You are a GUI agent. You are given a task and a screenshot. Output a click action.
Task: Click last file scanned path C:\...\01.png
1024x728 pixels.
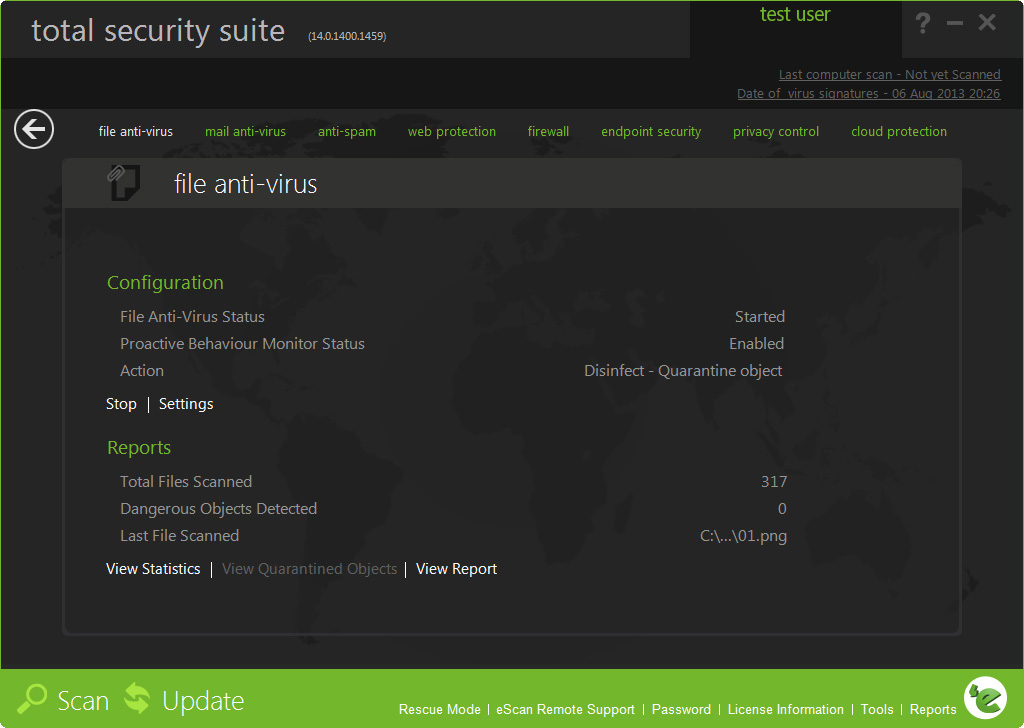tap(743, 536)
